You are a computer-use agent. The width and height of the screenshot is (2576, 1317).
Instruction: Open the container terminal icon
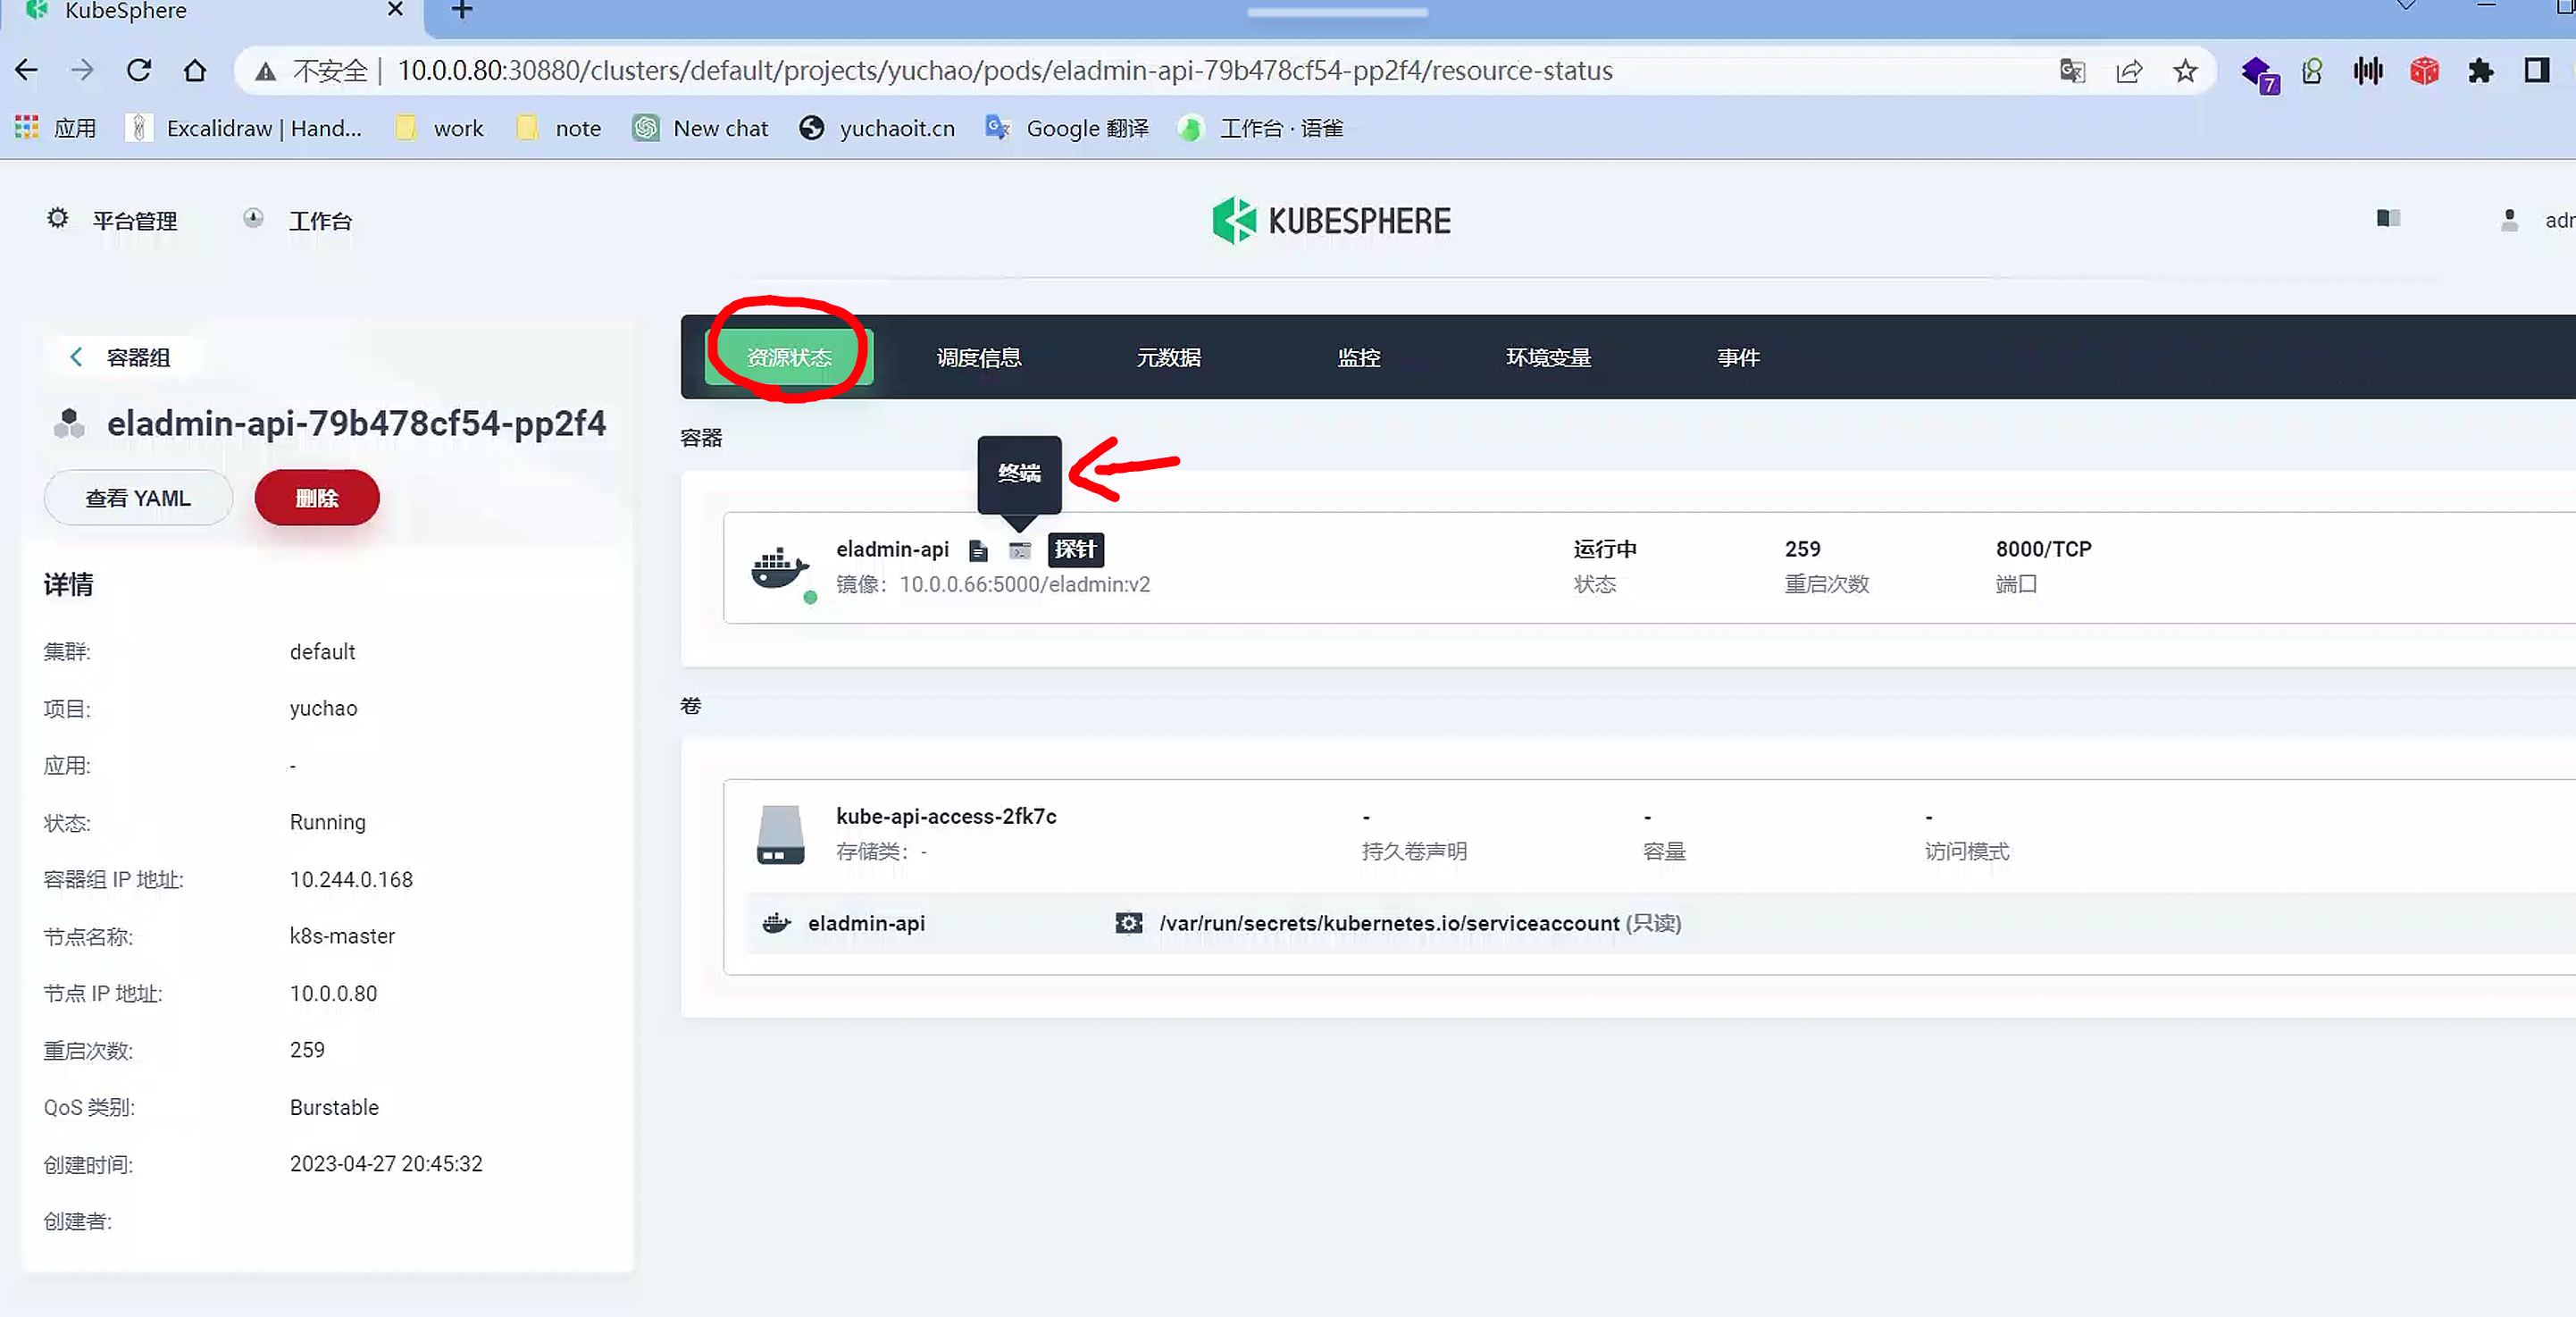coord(1019,550)
